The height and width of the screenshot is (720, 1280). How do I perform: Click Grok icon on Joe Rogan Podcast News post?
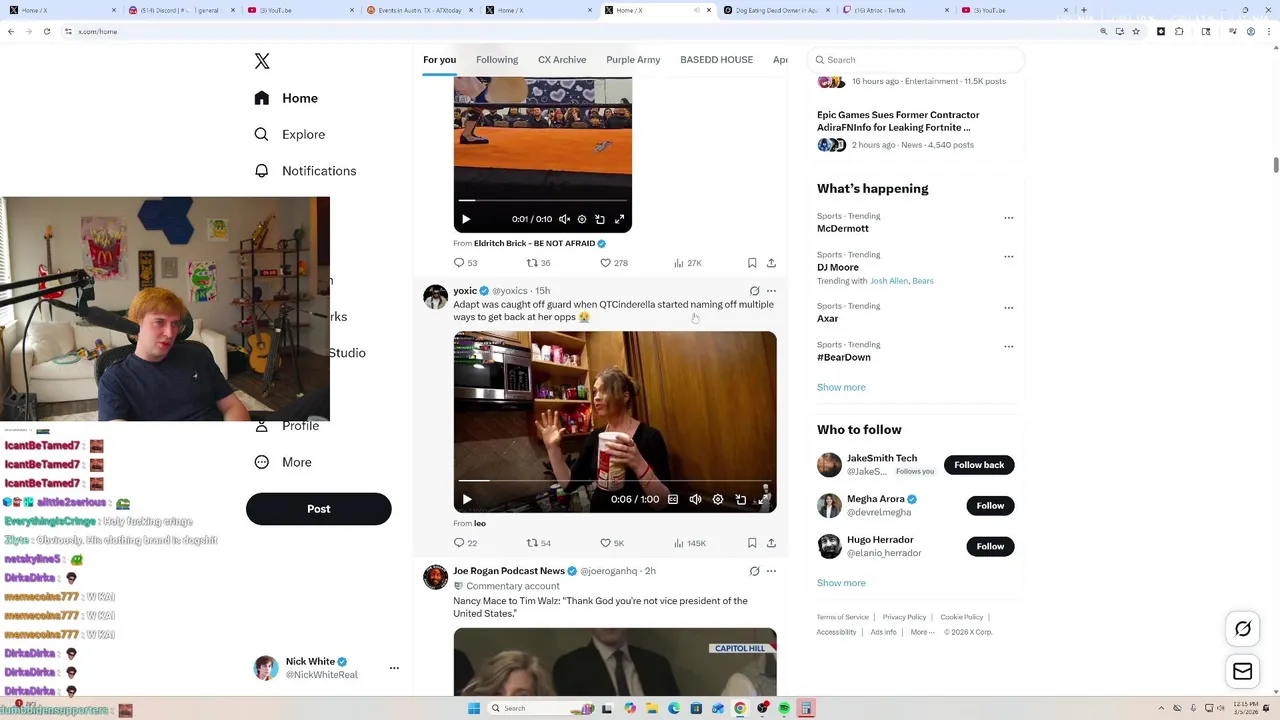tap(754, 571)
